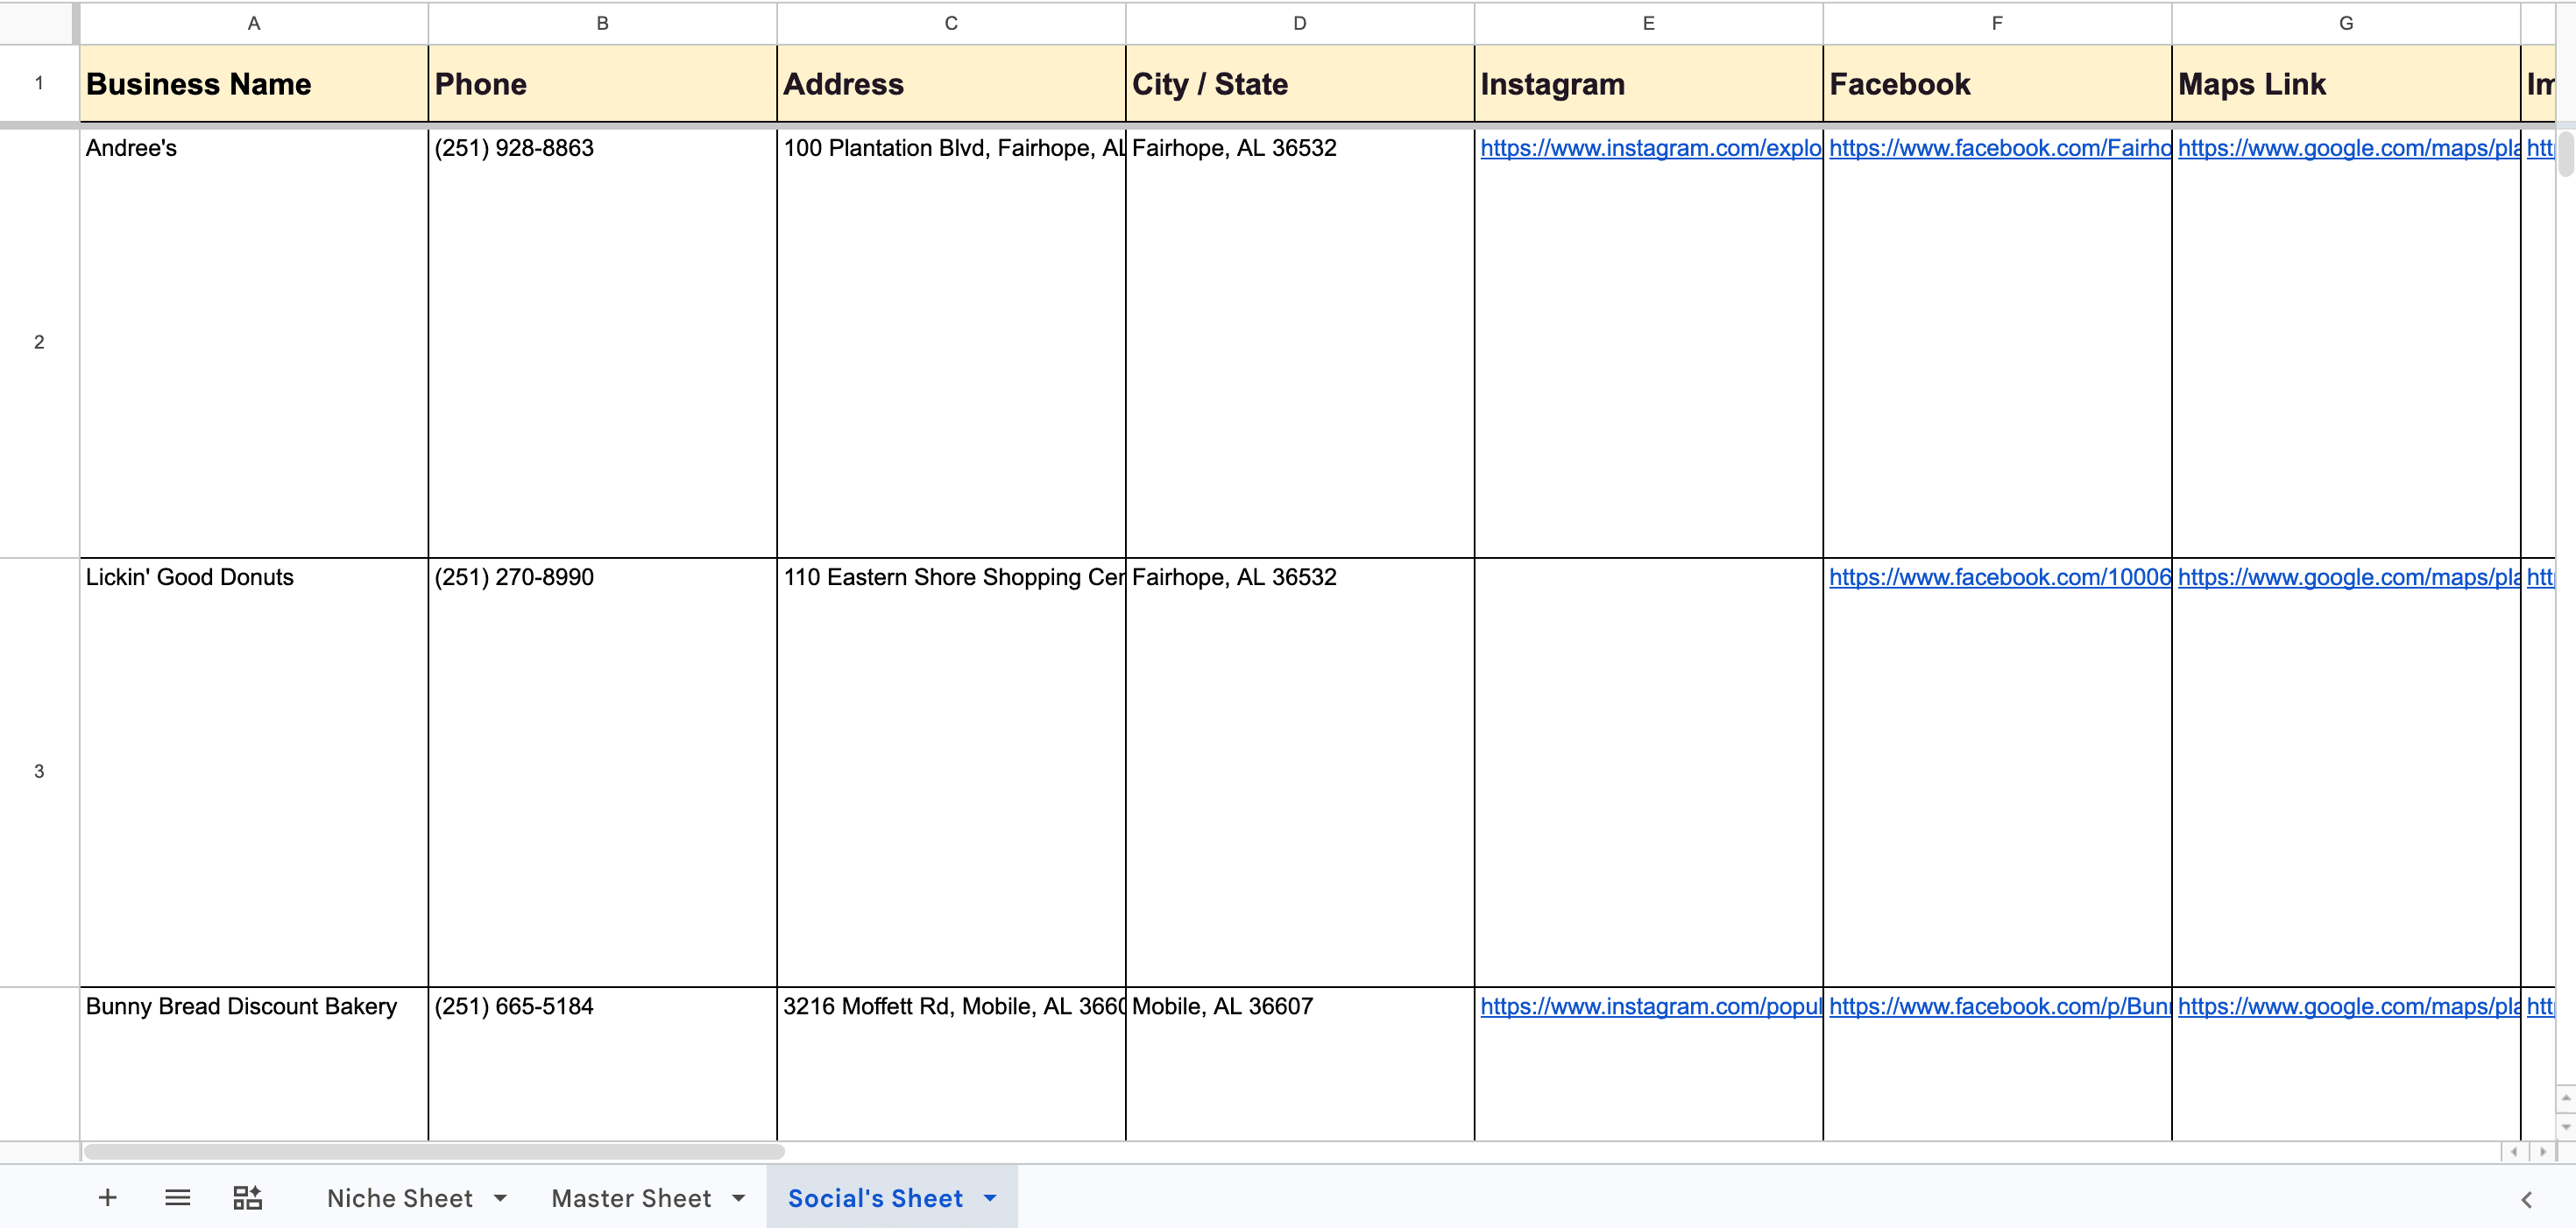
Task: Select the Andree's name cell
Action: [x=254, y=343]
